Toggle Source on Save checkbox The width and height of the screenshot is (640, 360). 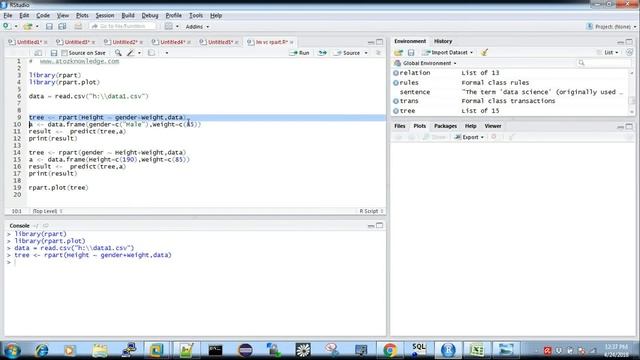pyautogui.click(x=64, y=53)
